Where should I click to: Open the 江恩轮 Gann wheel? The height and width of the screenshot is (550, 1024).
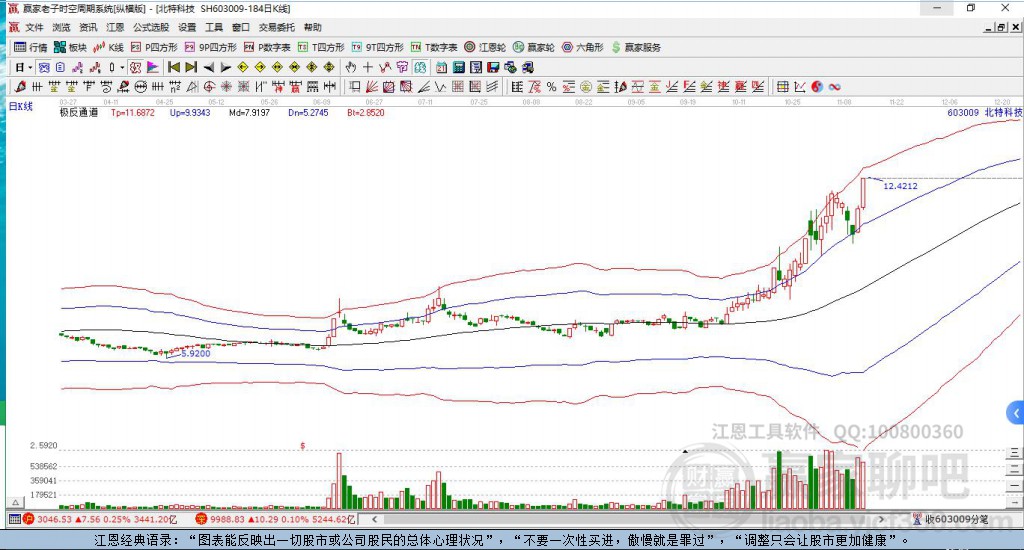tap(485, 47)
